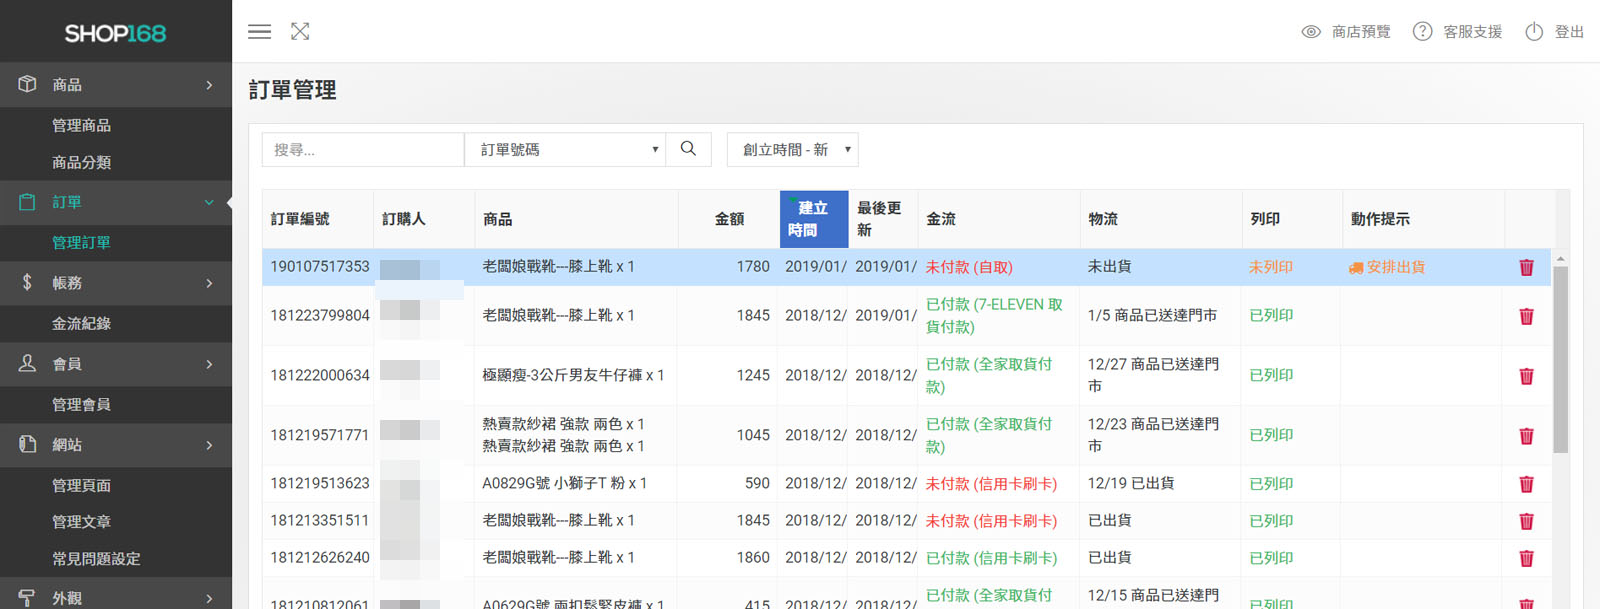The width and height of the screenshot is (1600, 609).
Task: Delete order 181213351511 with trash icon
Action: tap(1526, 521)
